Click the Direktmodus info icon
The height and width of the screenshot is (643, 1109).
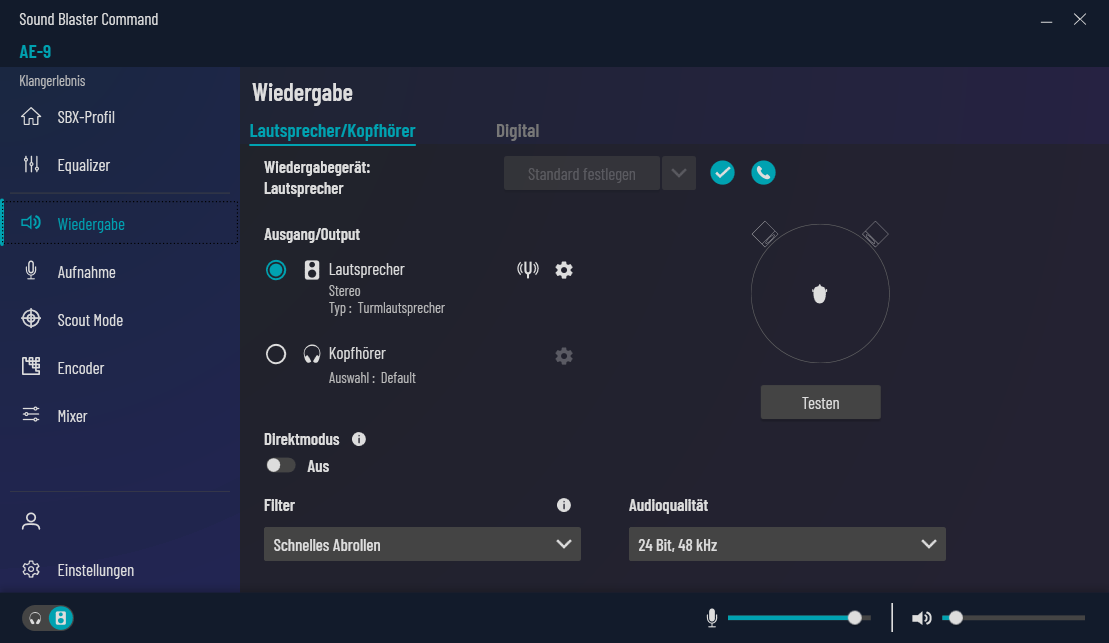[x=359, y=439]
